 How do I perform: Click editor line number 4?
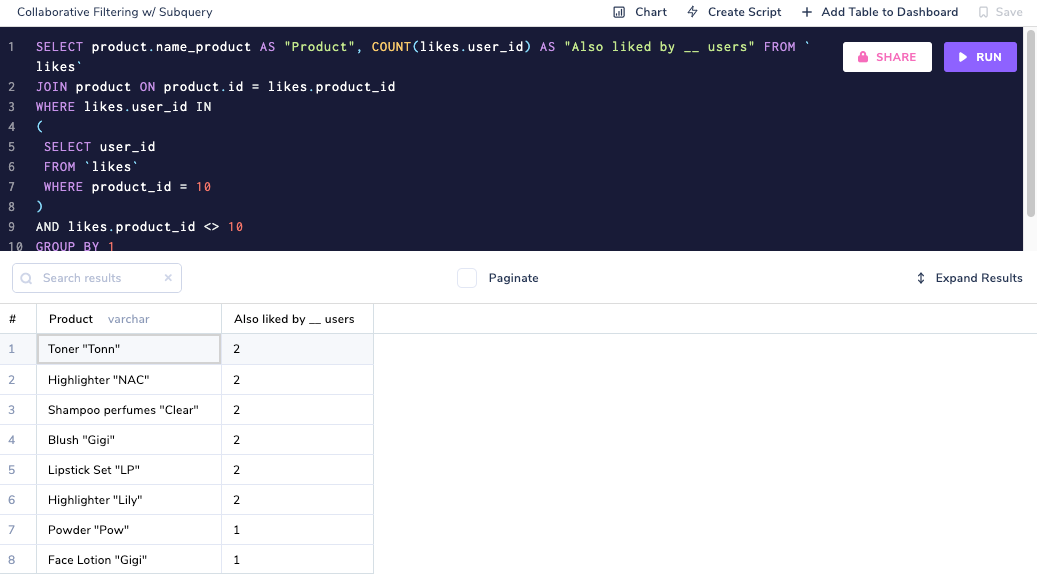(x=11, y=126)
